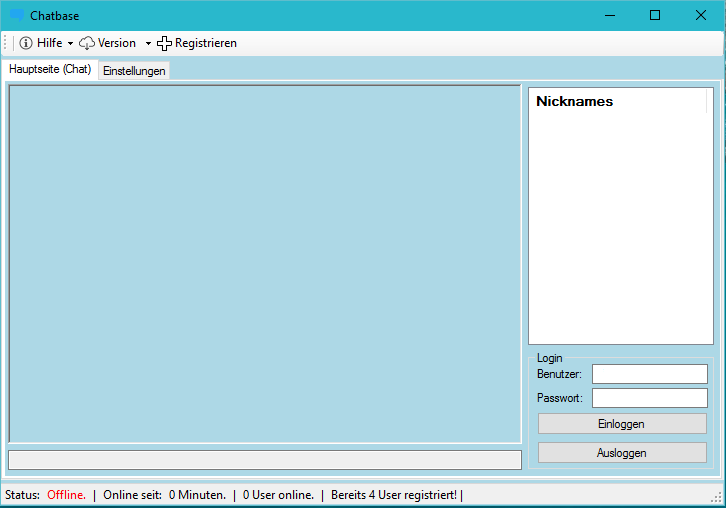The height and width of the screenshot is (508, 726).
Task: Maximize the Chatbase window
Action: [x=655, y=15]
